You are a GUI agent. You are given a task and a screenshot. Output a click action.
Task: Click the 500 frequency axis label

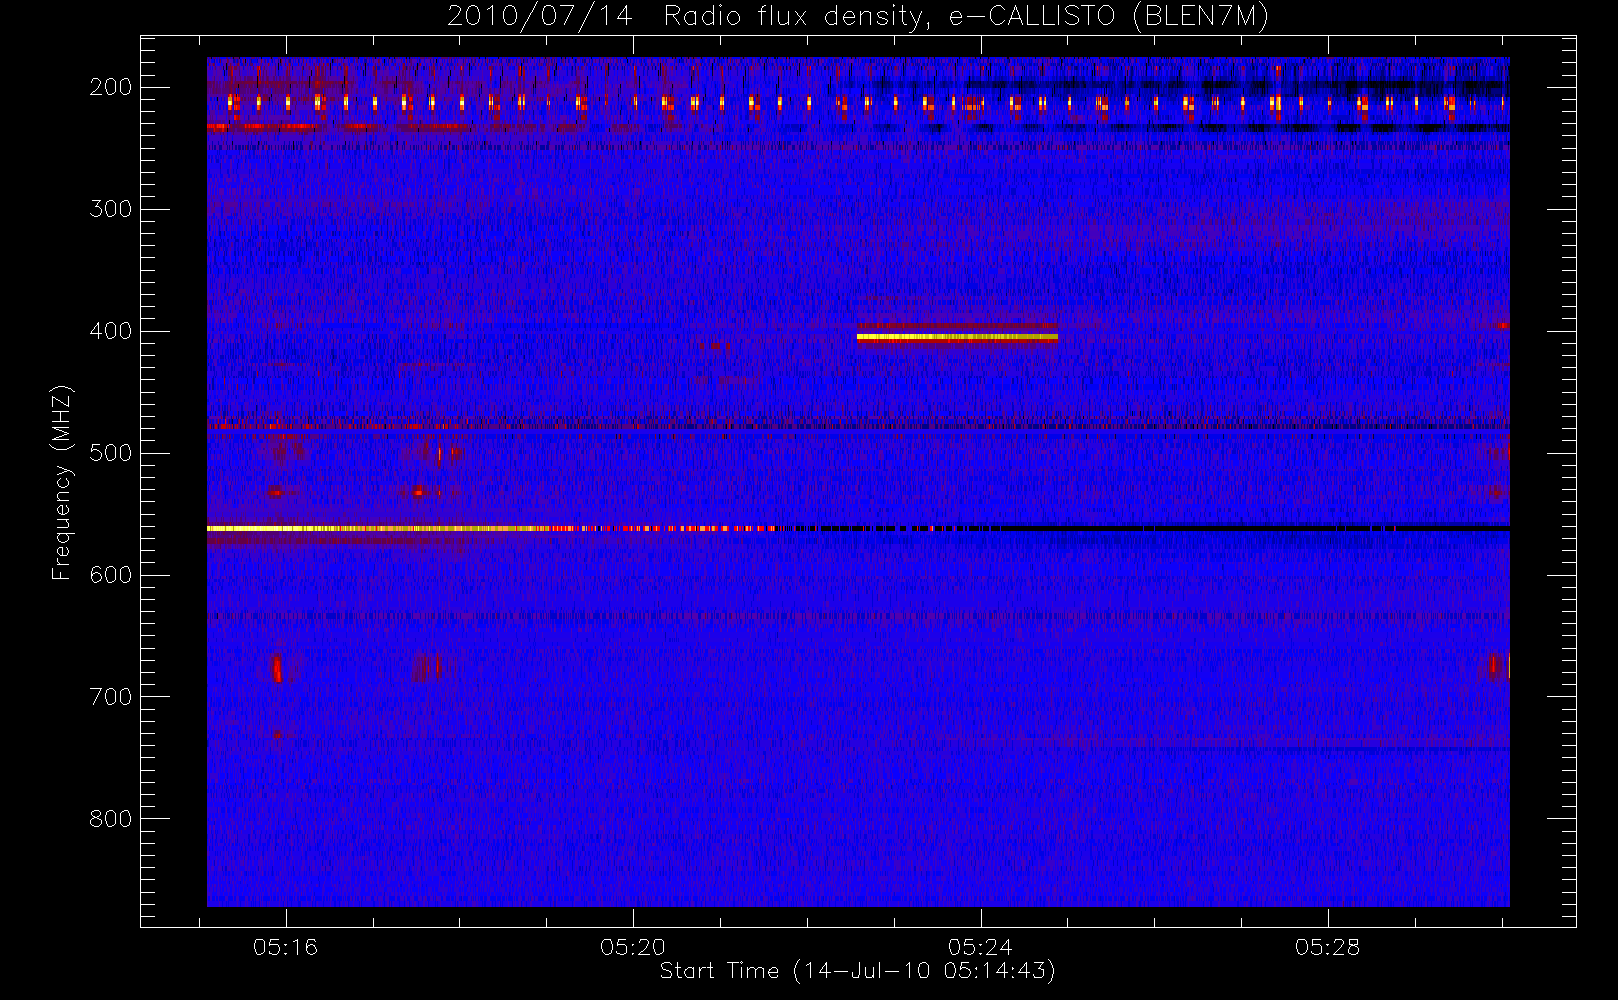click(111, 453)
